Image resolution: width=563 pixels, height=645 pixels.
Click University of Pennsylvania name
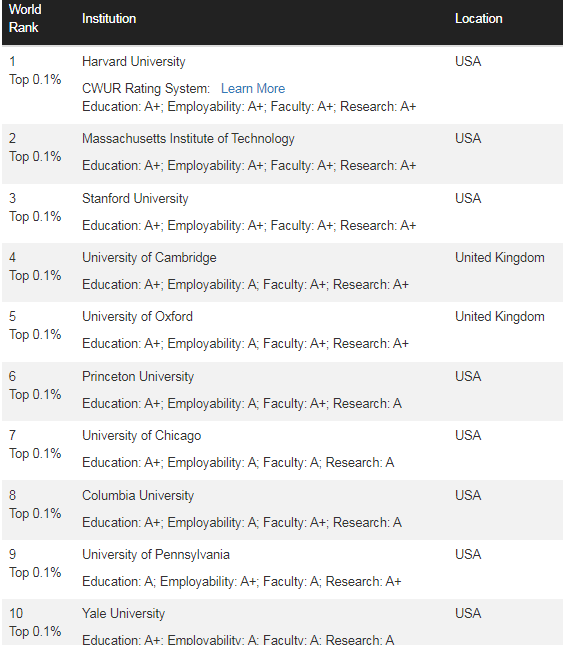coord(155,555)
